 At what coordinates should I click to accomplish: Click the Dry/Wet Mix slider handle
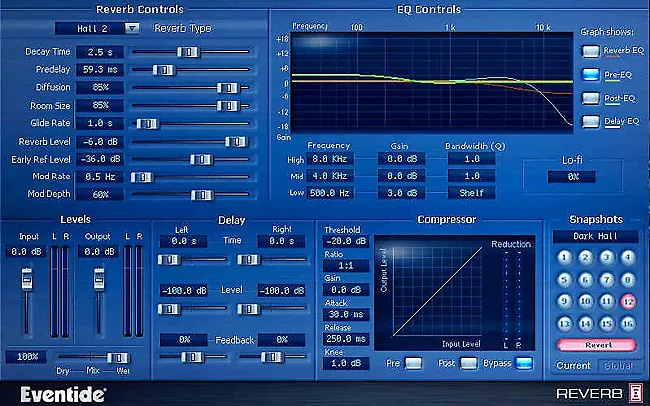118,357
